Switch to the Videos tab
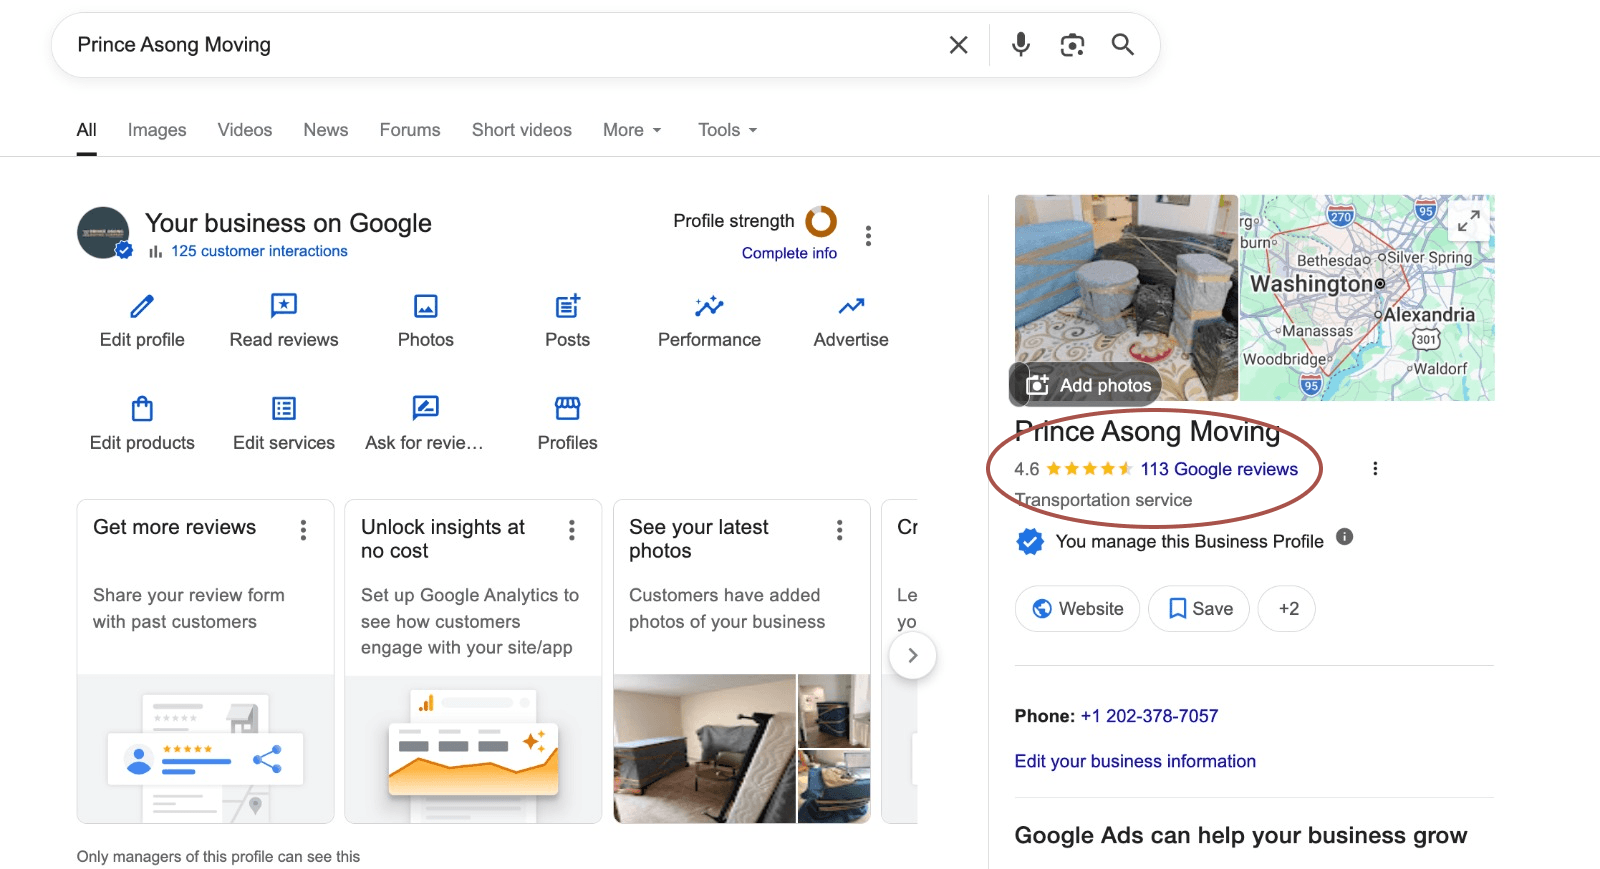 pos(245,130)
